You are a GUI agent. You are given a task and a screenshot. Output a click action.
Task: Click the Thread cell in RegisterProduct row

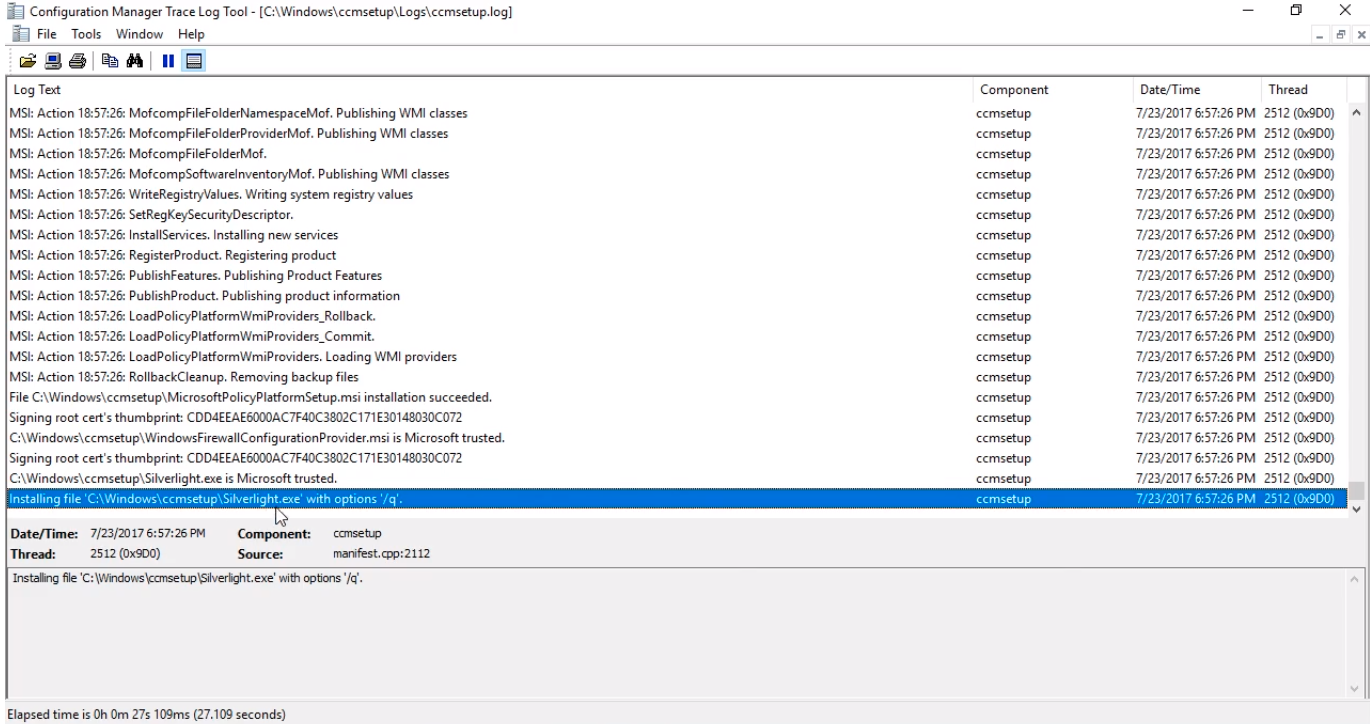pyautogui.click(x=1299, y=255)
